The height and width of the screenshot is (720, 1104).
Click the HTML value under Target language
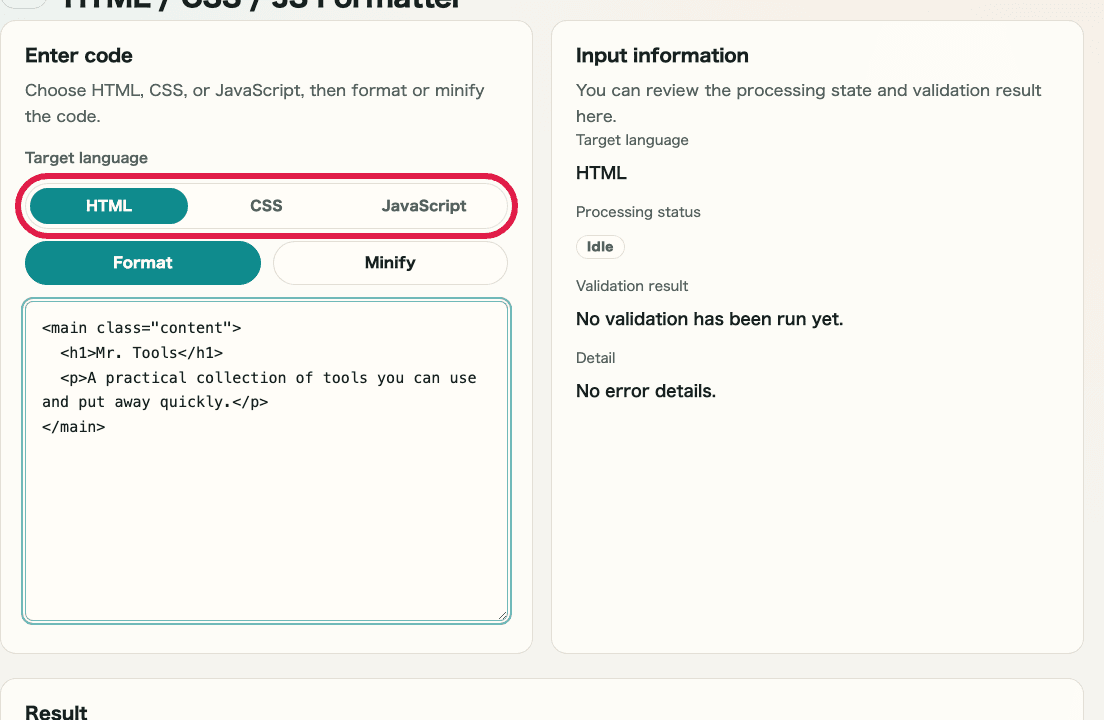(600, 172)
